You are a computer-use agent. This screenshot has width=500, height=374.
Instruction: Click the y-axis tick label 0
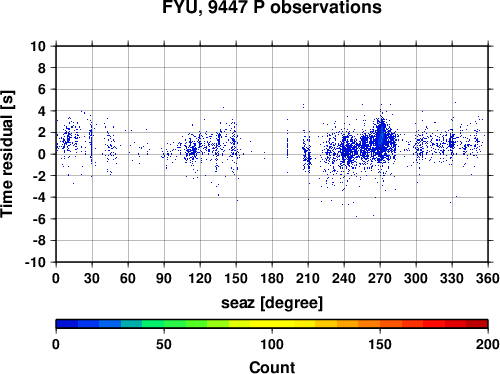[42, 154]
